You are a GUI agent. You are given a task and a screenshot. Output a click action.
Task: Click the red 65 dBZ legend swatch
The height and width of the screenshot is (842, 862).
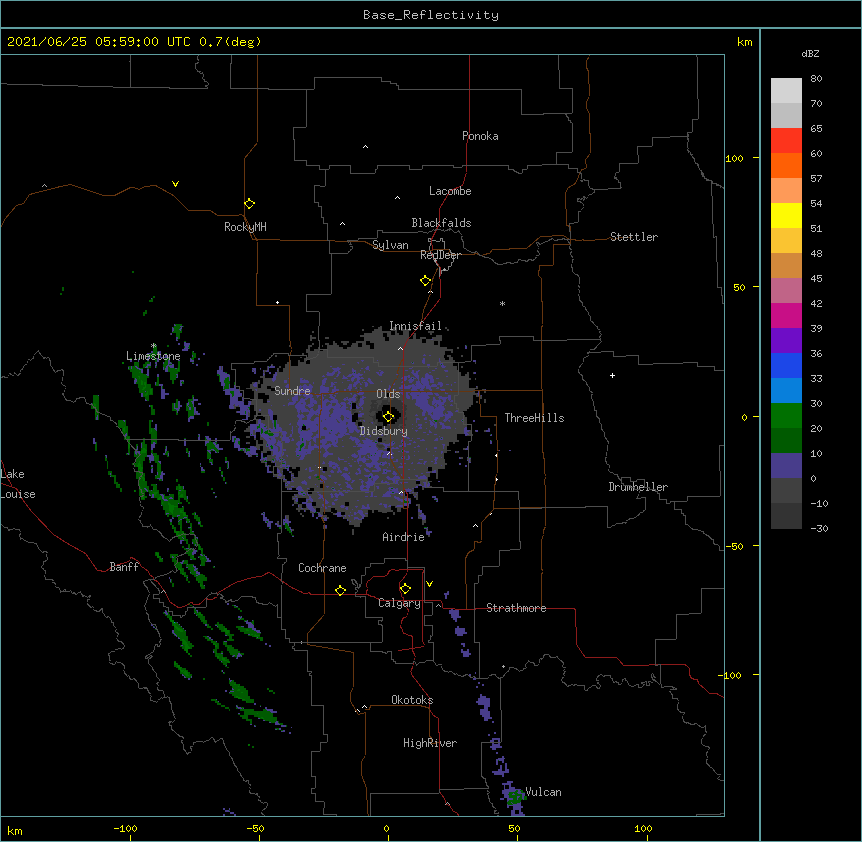[x=786, y=140]
